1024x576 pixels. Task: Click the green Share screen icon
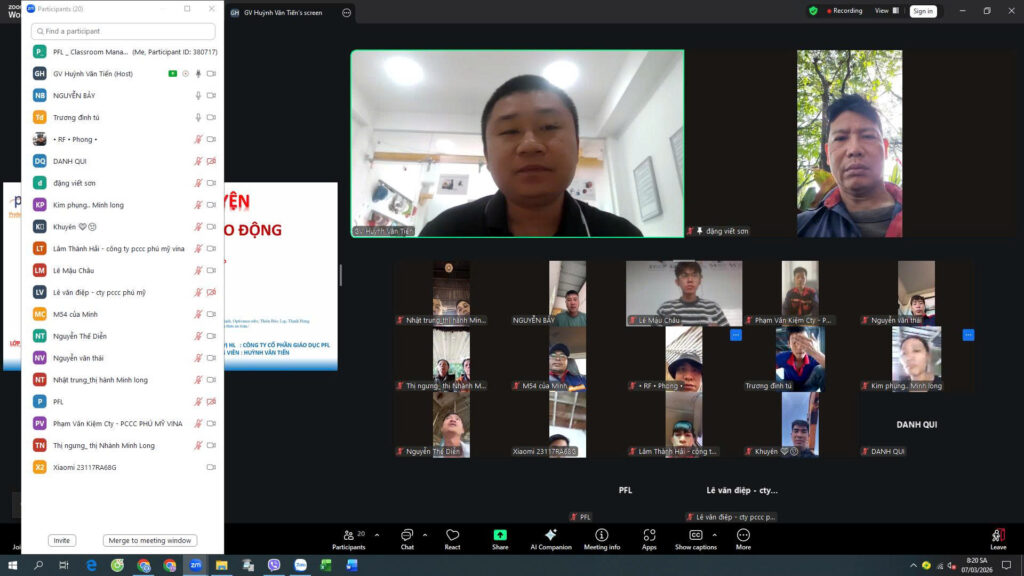pos(500,536)
